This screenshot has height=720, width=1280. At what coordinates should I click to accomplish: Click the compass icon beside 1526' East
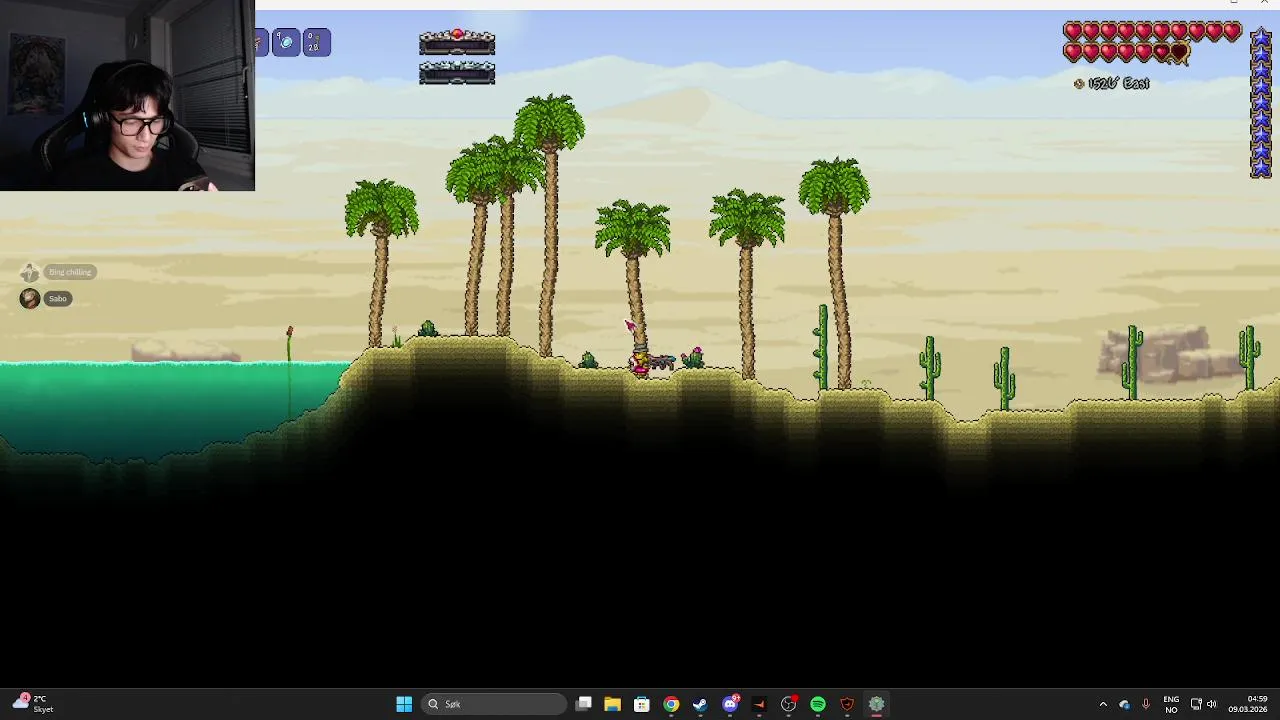[1079, 84]
